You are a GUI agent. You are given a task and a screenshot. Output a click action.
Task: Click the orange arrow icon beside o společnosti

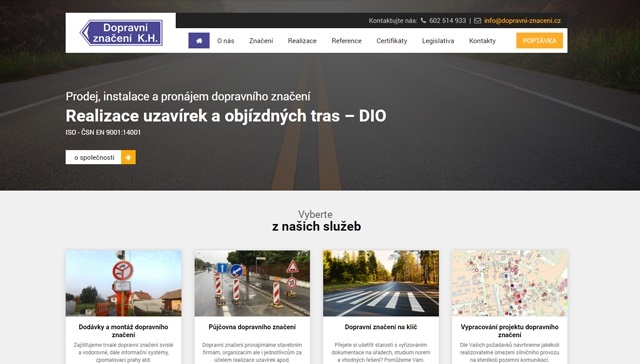pyautogui.click(x=129, y=157)
